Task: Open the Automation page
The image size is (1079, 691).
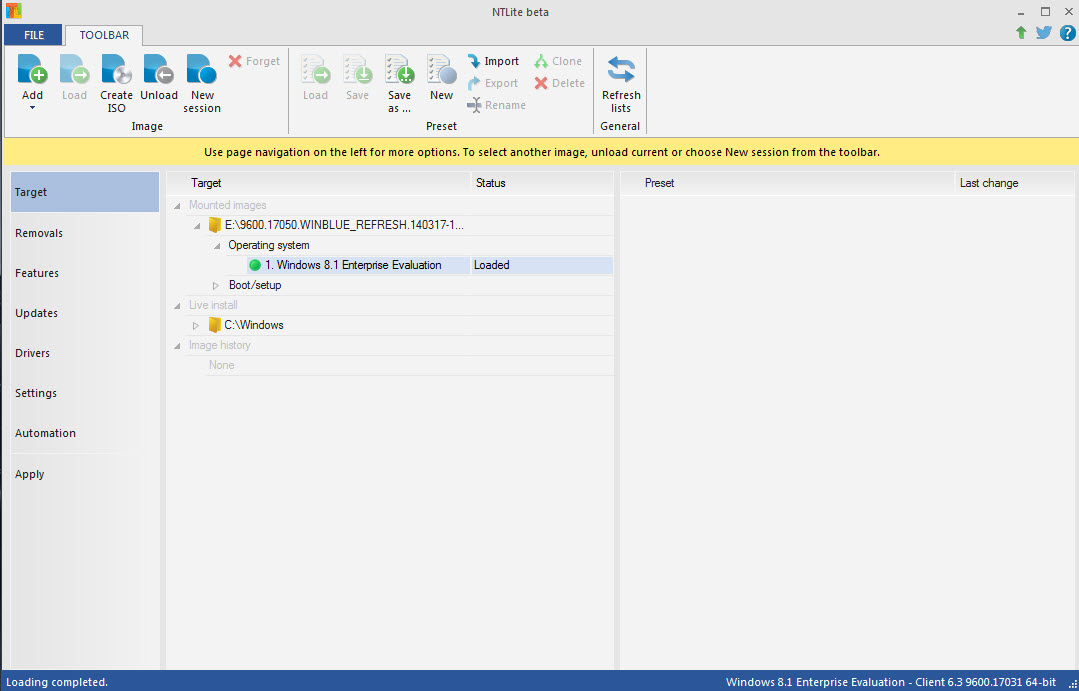Action: tap(85, 433)
